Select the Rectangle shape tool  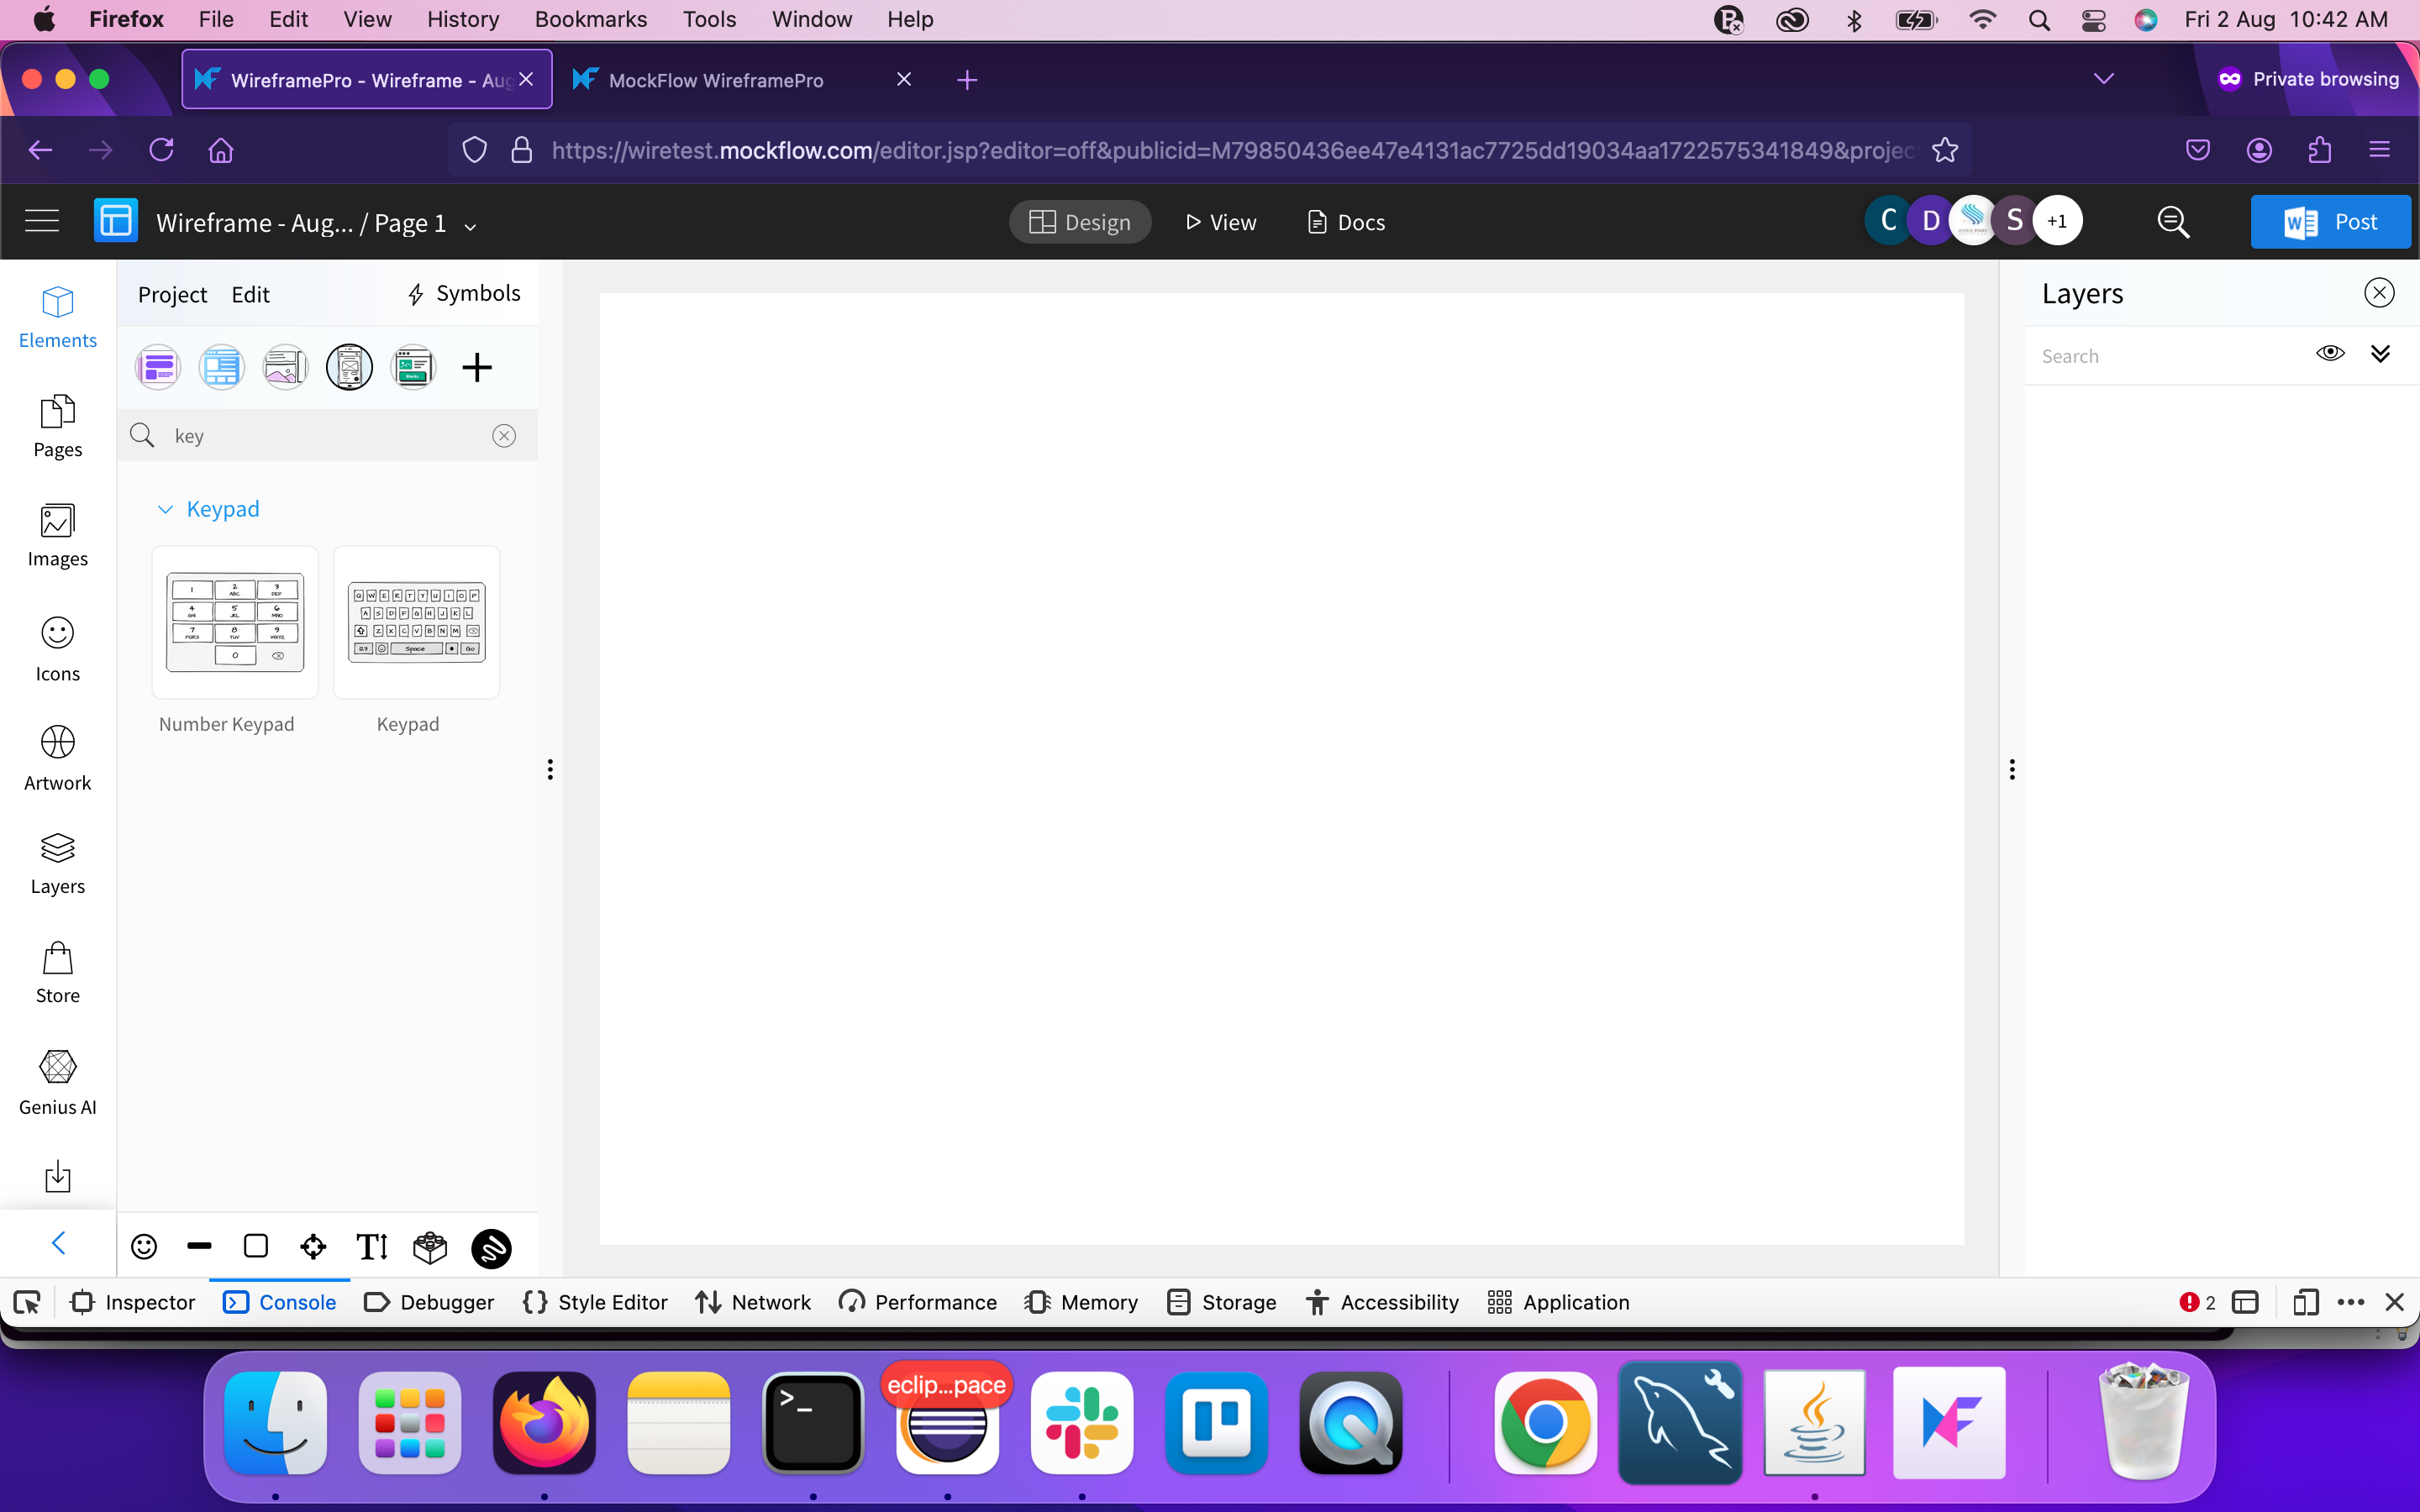pyautogui.click(x=256, y=1247)
